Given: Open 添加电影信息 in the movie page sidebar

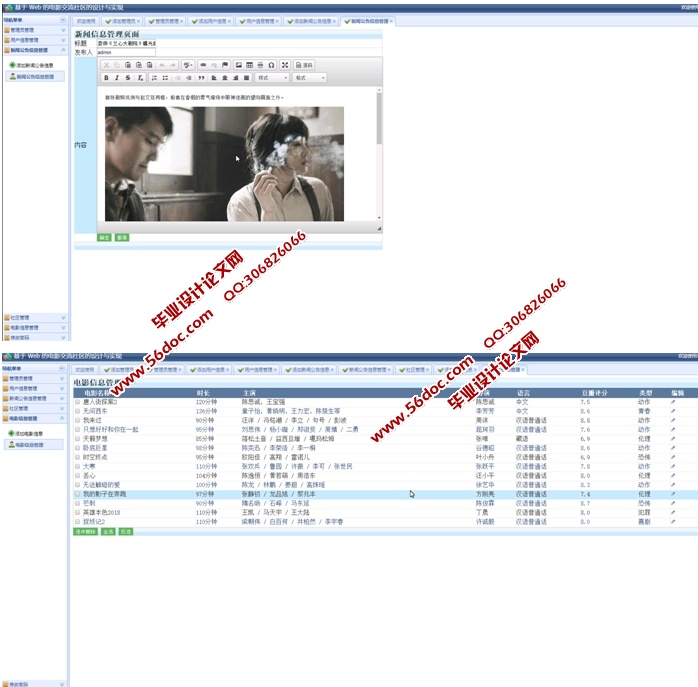Looking at the screenshot, I should coord(25,433).
